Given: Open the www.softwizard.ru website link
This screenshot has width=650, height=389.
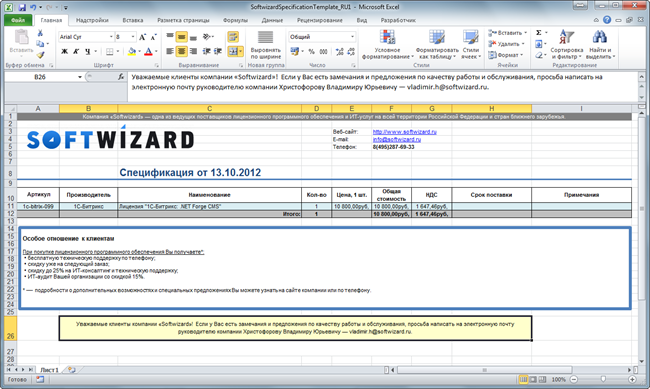Looking at the screenshot, I should point(405,131).
